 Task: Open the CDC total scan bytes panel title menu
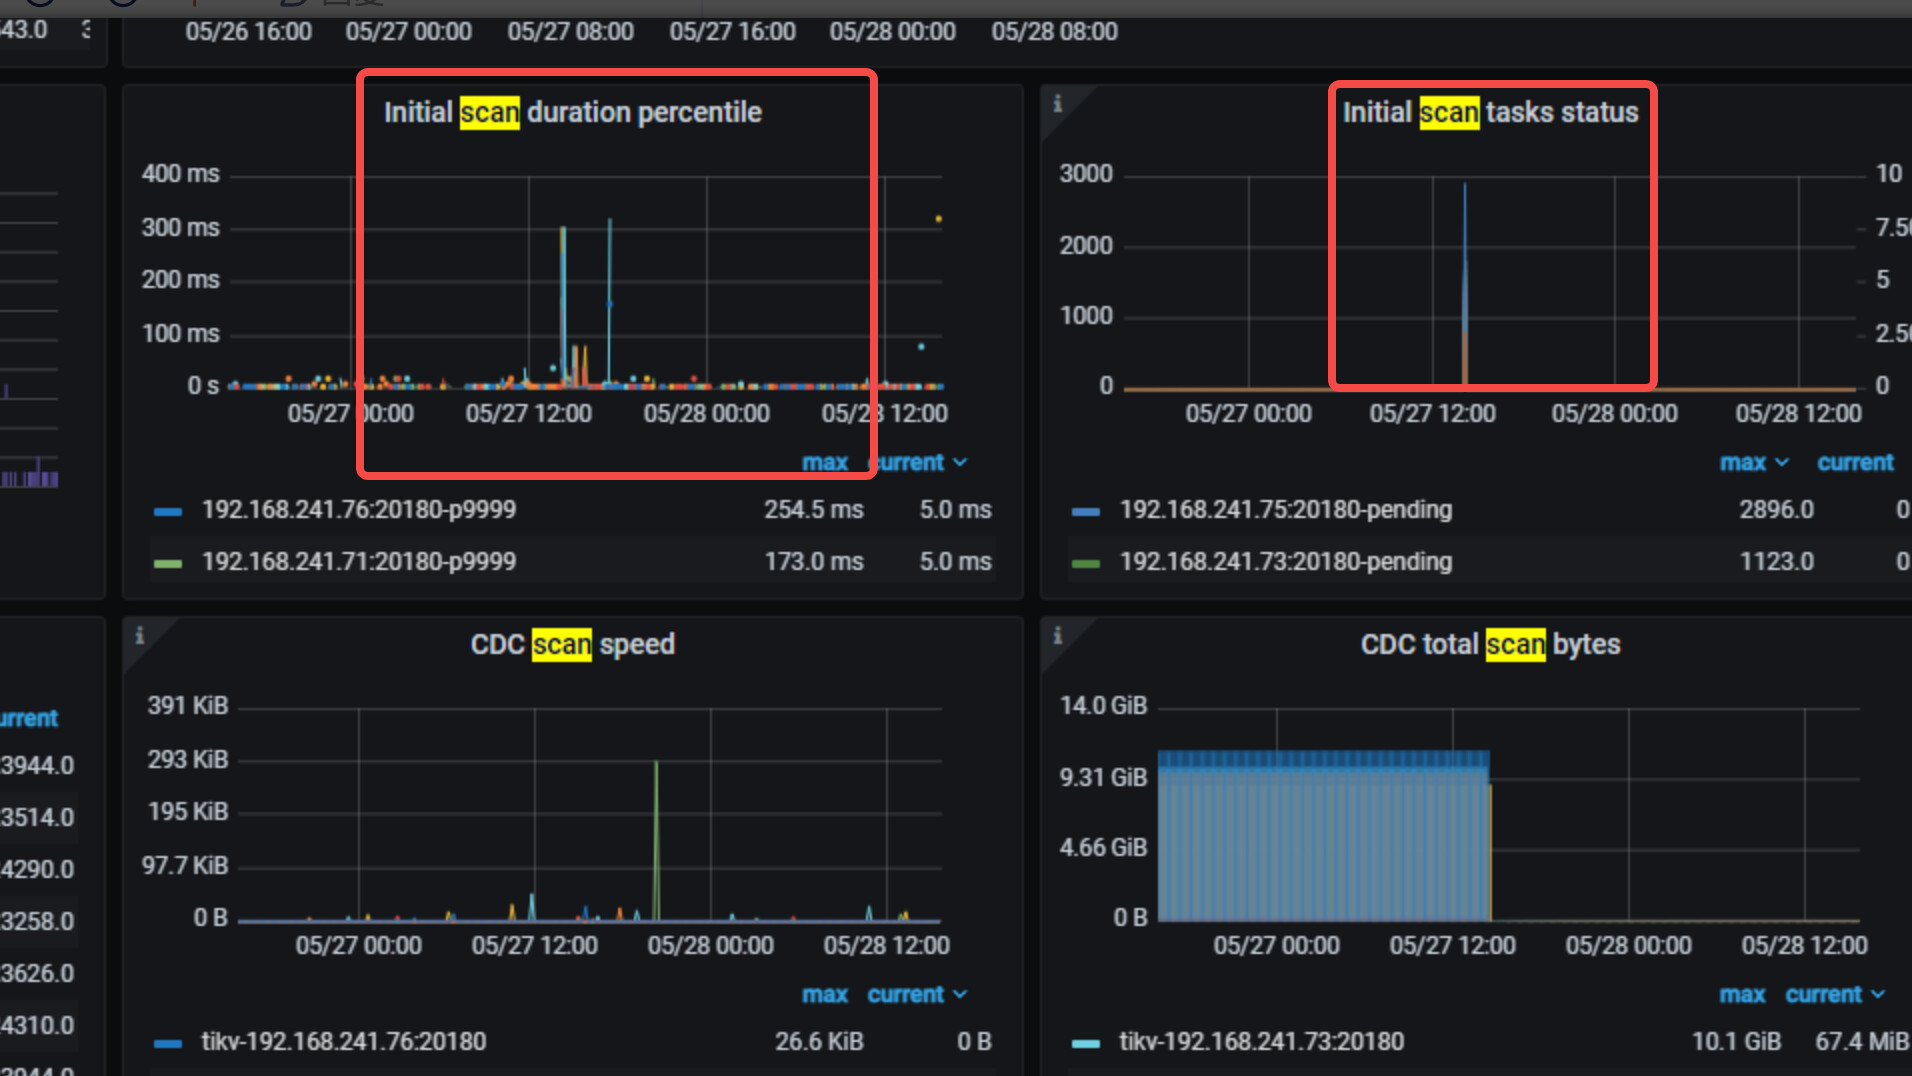coord(1490,644)
